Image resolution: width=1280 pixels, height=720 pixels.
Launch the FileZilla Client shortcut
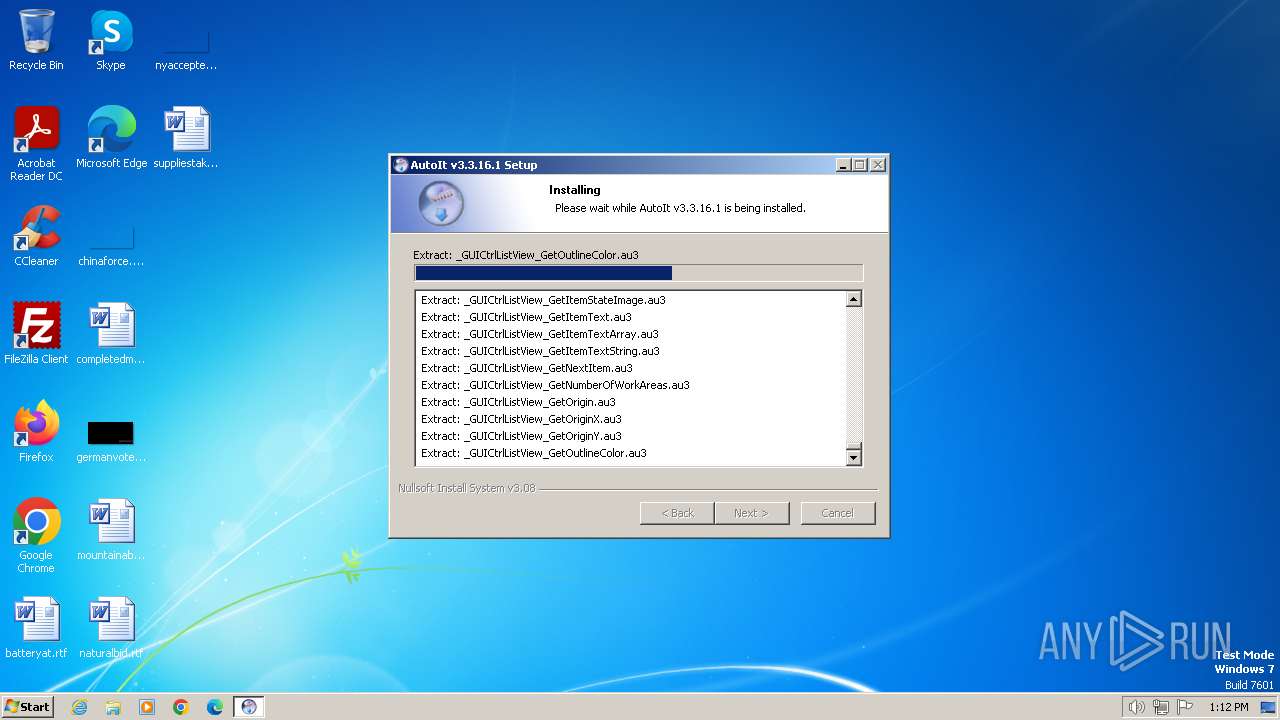pos(36,333)
